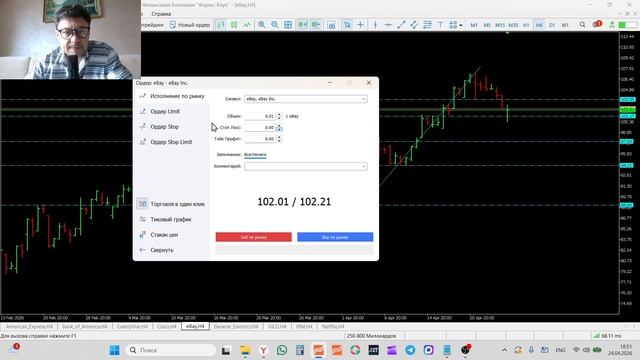Select the trendline drawing tool

pos(401,25)
